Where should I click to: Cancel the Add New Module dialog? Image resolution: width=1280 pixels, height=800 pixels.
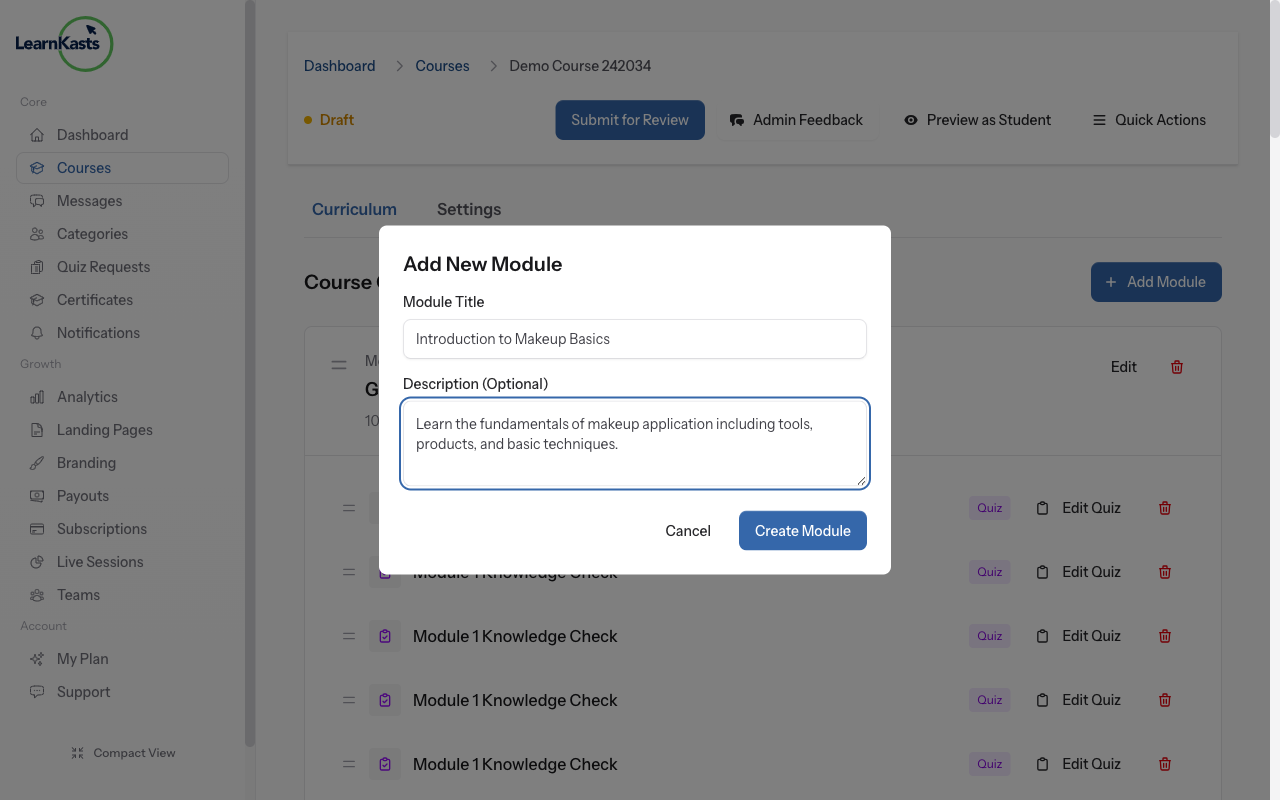click(x=687, y=530)
